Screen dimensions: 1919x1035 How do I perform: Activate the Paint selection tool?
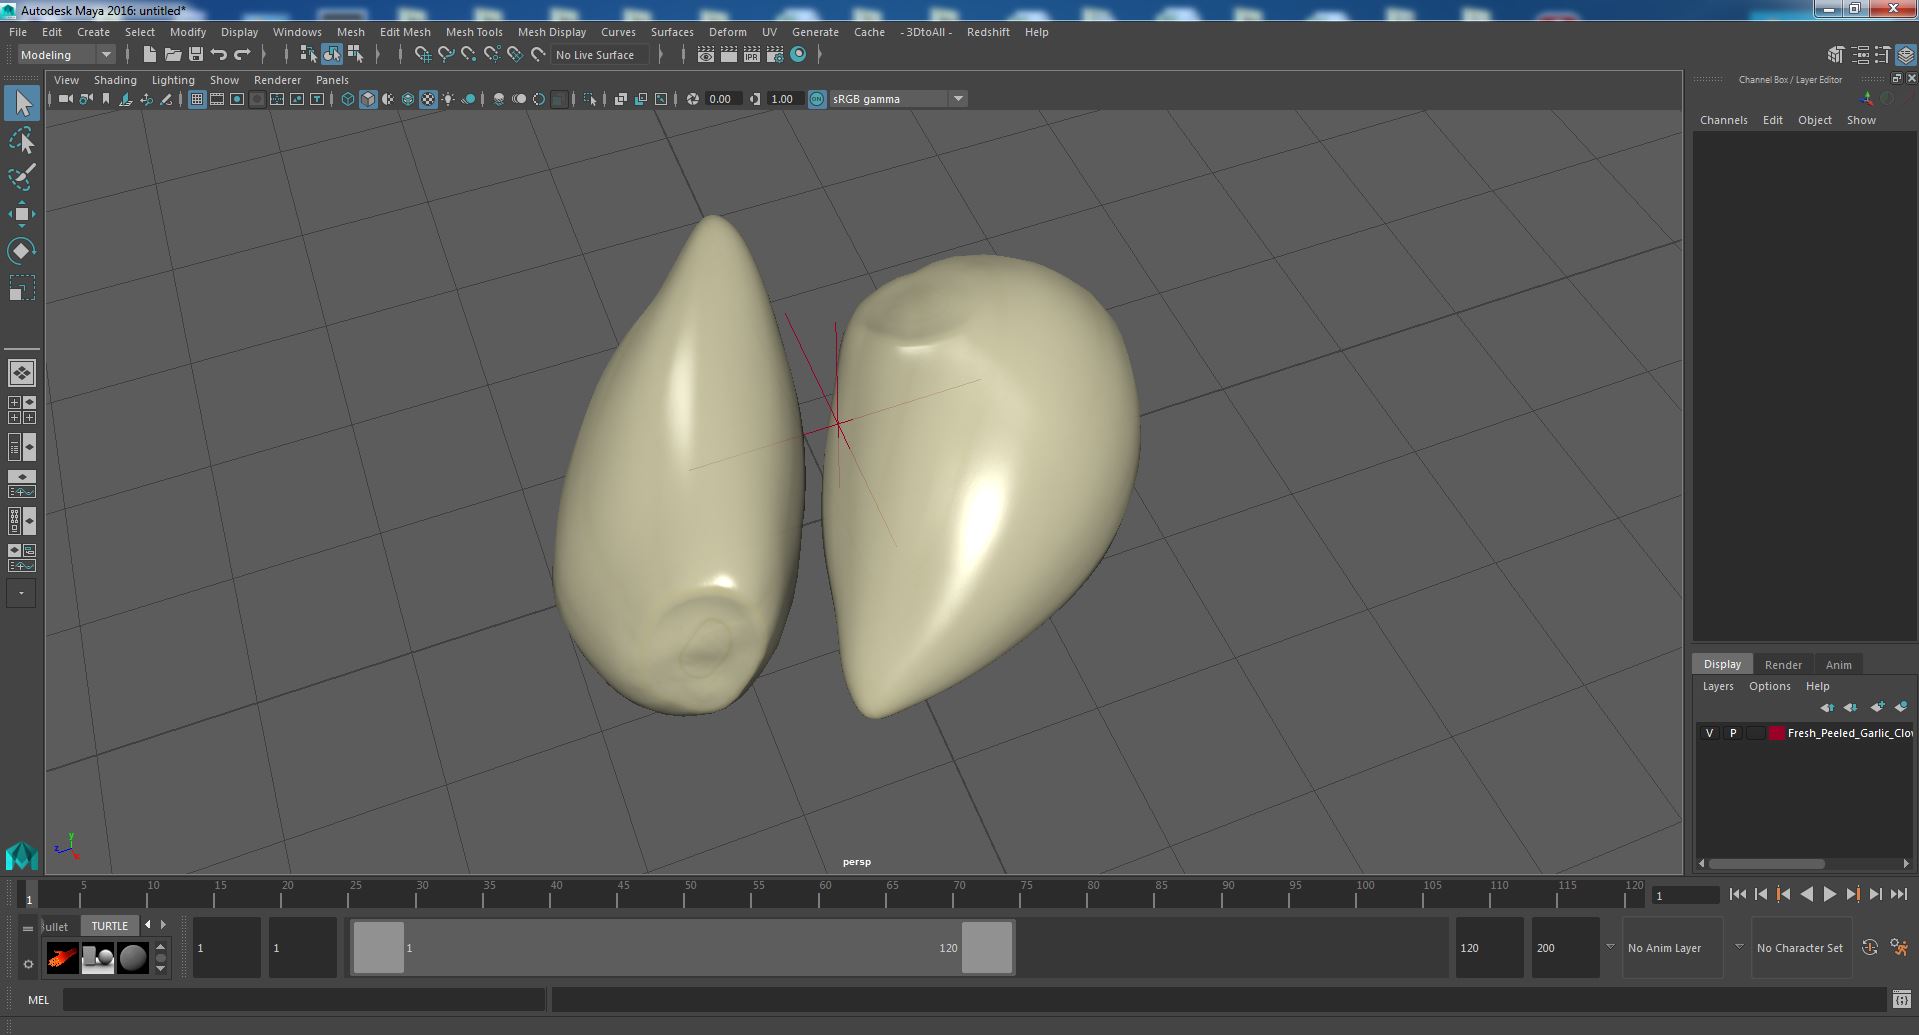point(21,177)
